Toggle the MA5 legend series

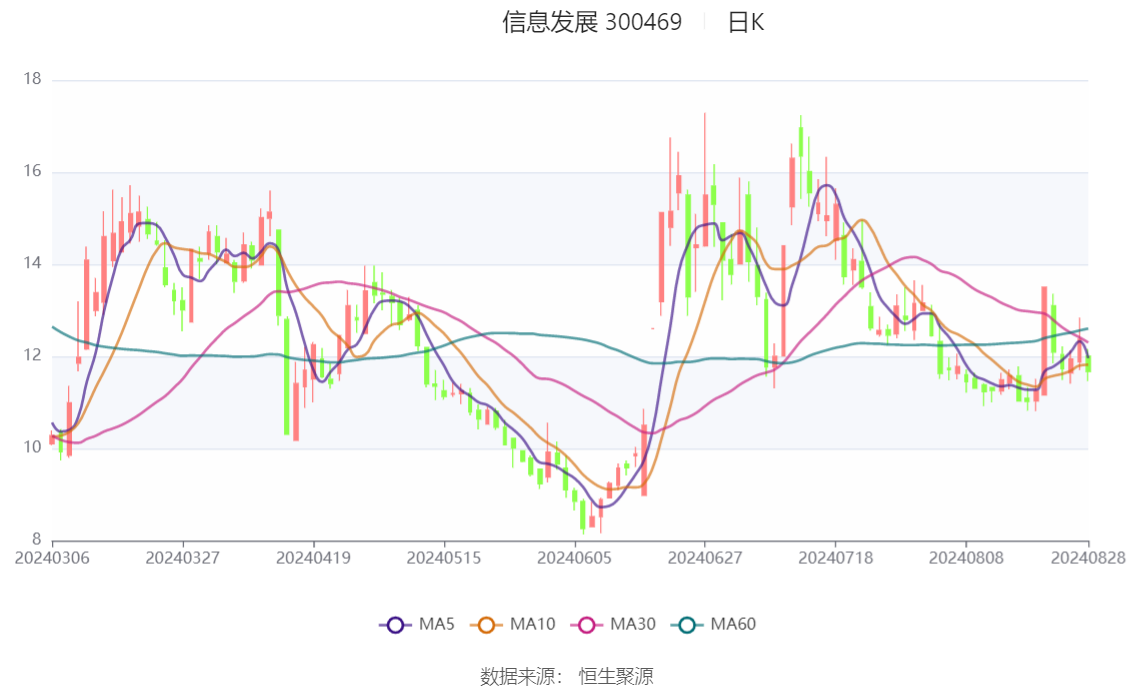coord(417,625)
